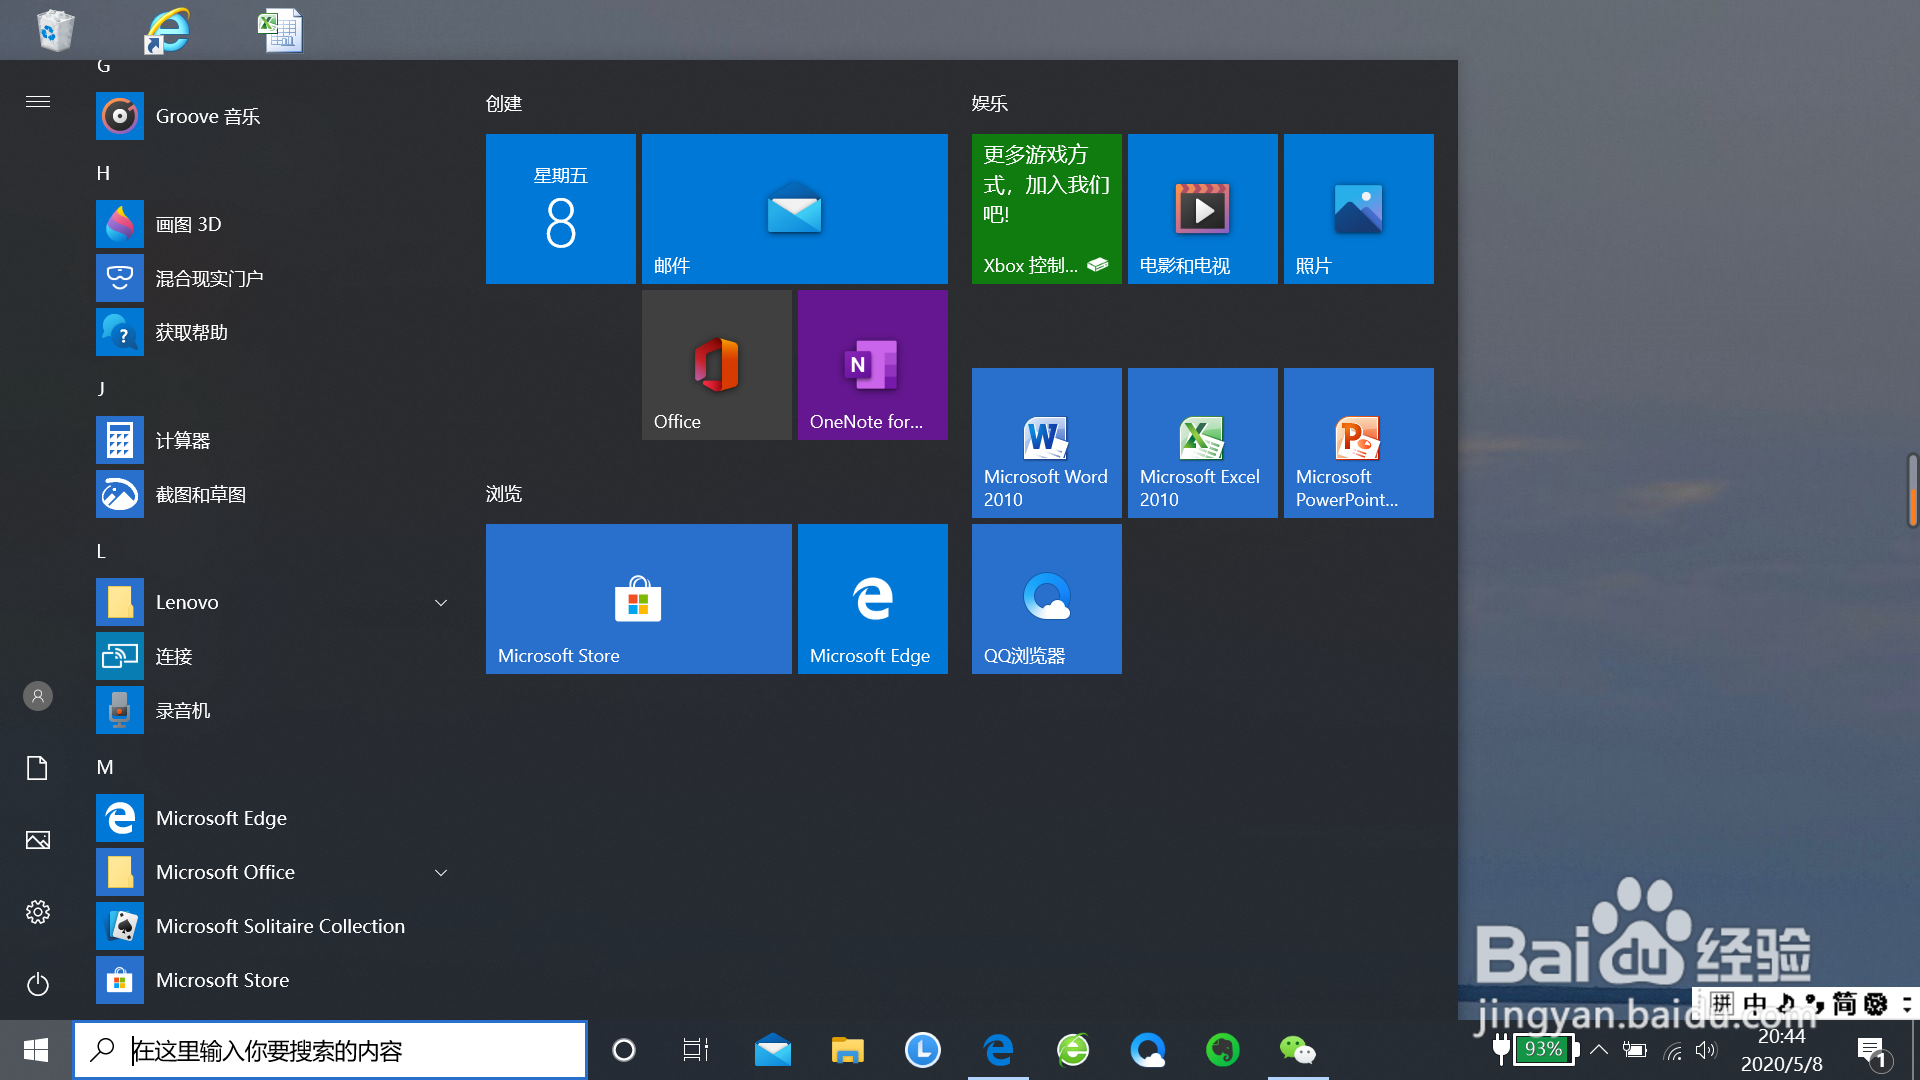Image resolution: width=1920 pixels, height=1080 pixels.
Task: Open 截图和草图 snipping app
Action: pyautogui.click(x=200, y=495)
